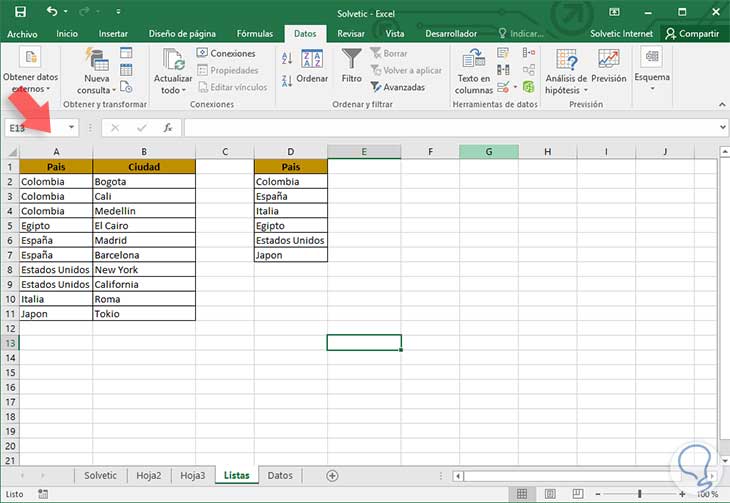This screenshot has height=503, width=730.
Task: Open the Vista ribbon tab
Action: (x=395, y=34)
